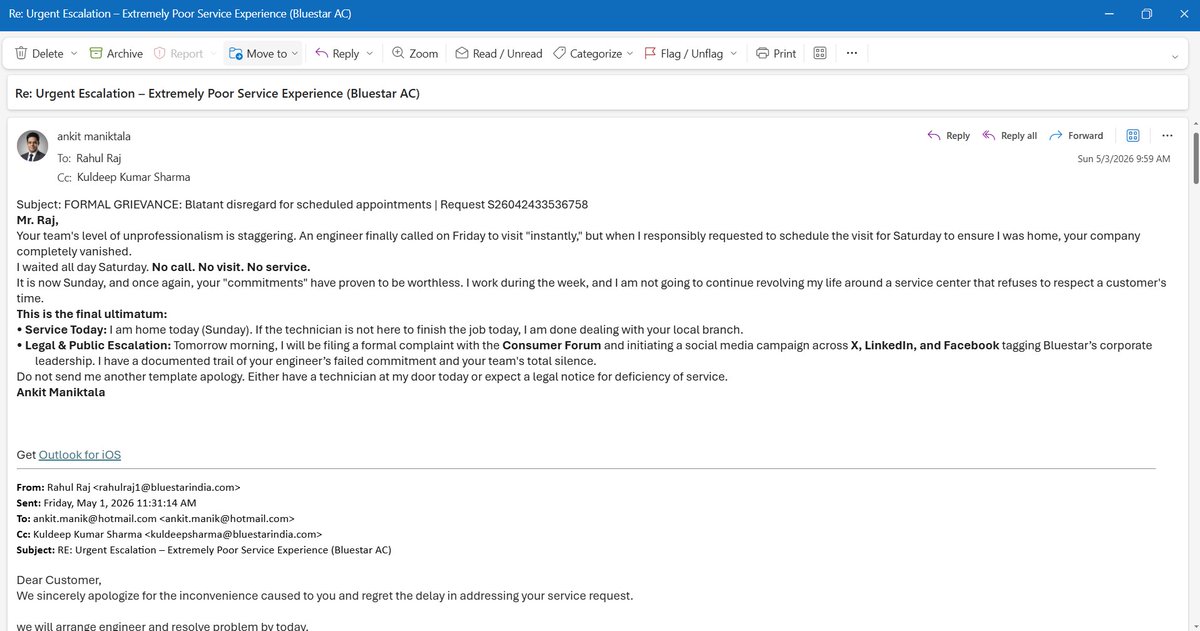Image resolution: width=1200 pixels, height=631 pixels.
Task: Click the bold Consumer Forum text
Action: (x=551, y=345)
